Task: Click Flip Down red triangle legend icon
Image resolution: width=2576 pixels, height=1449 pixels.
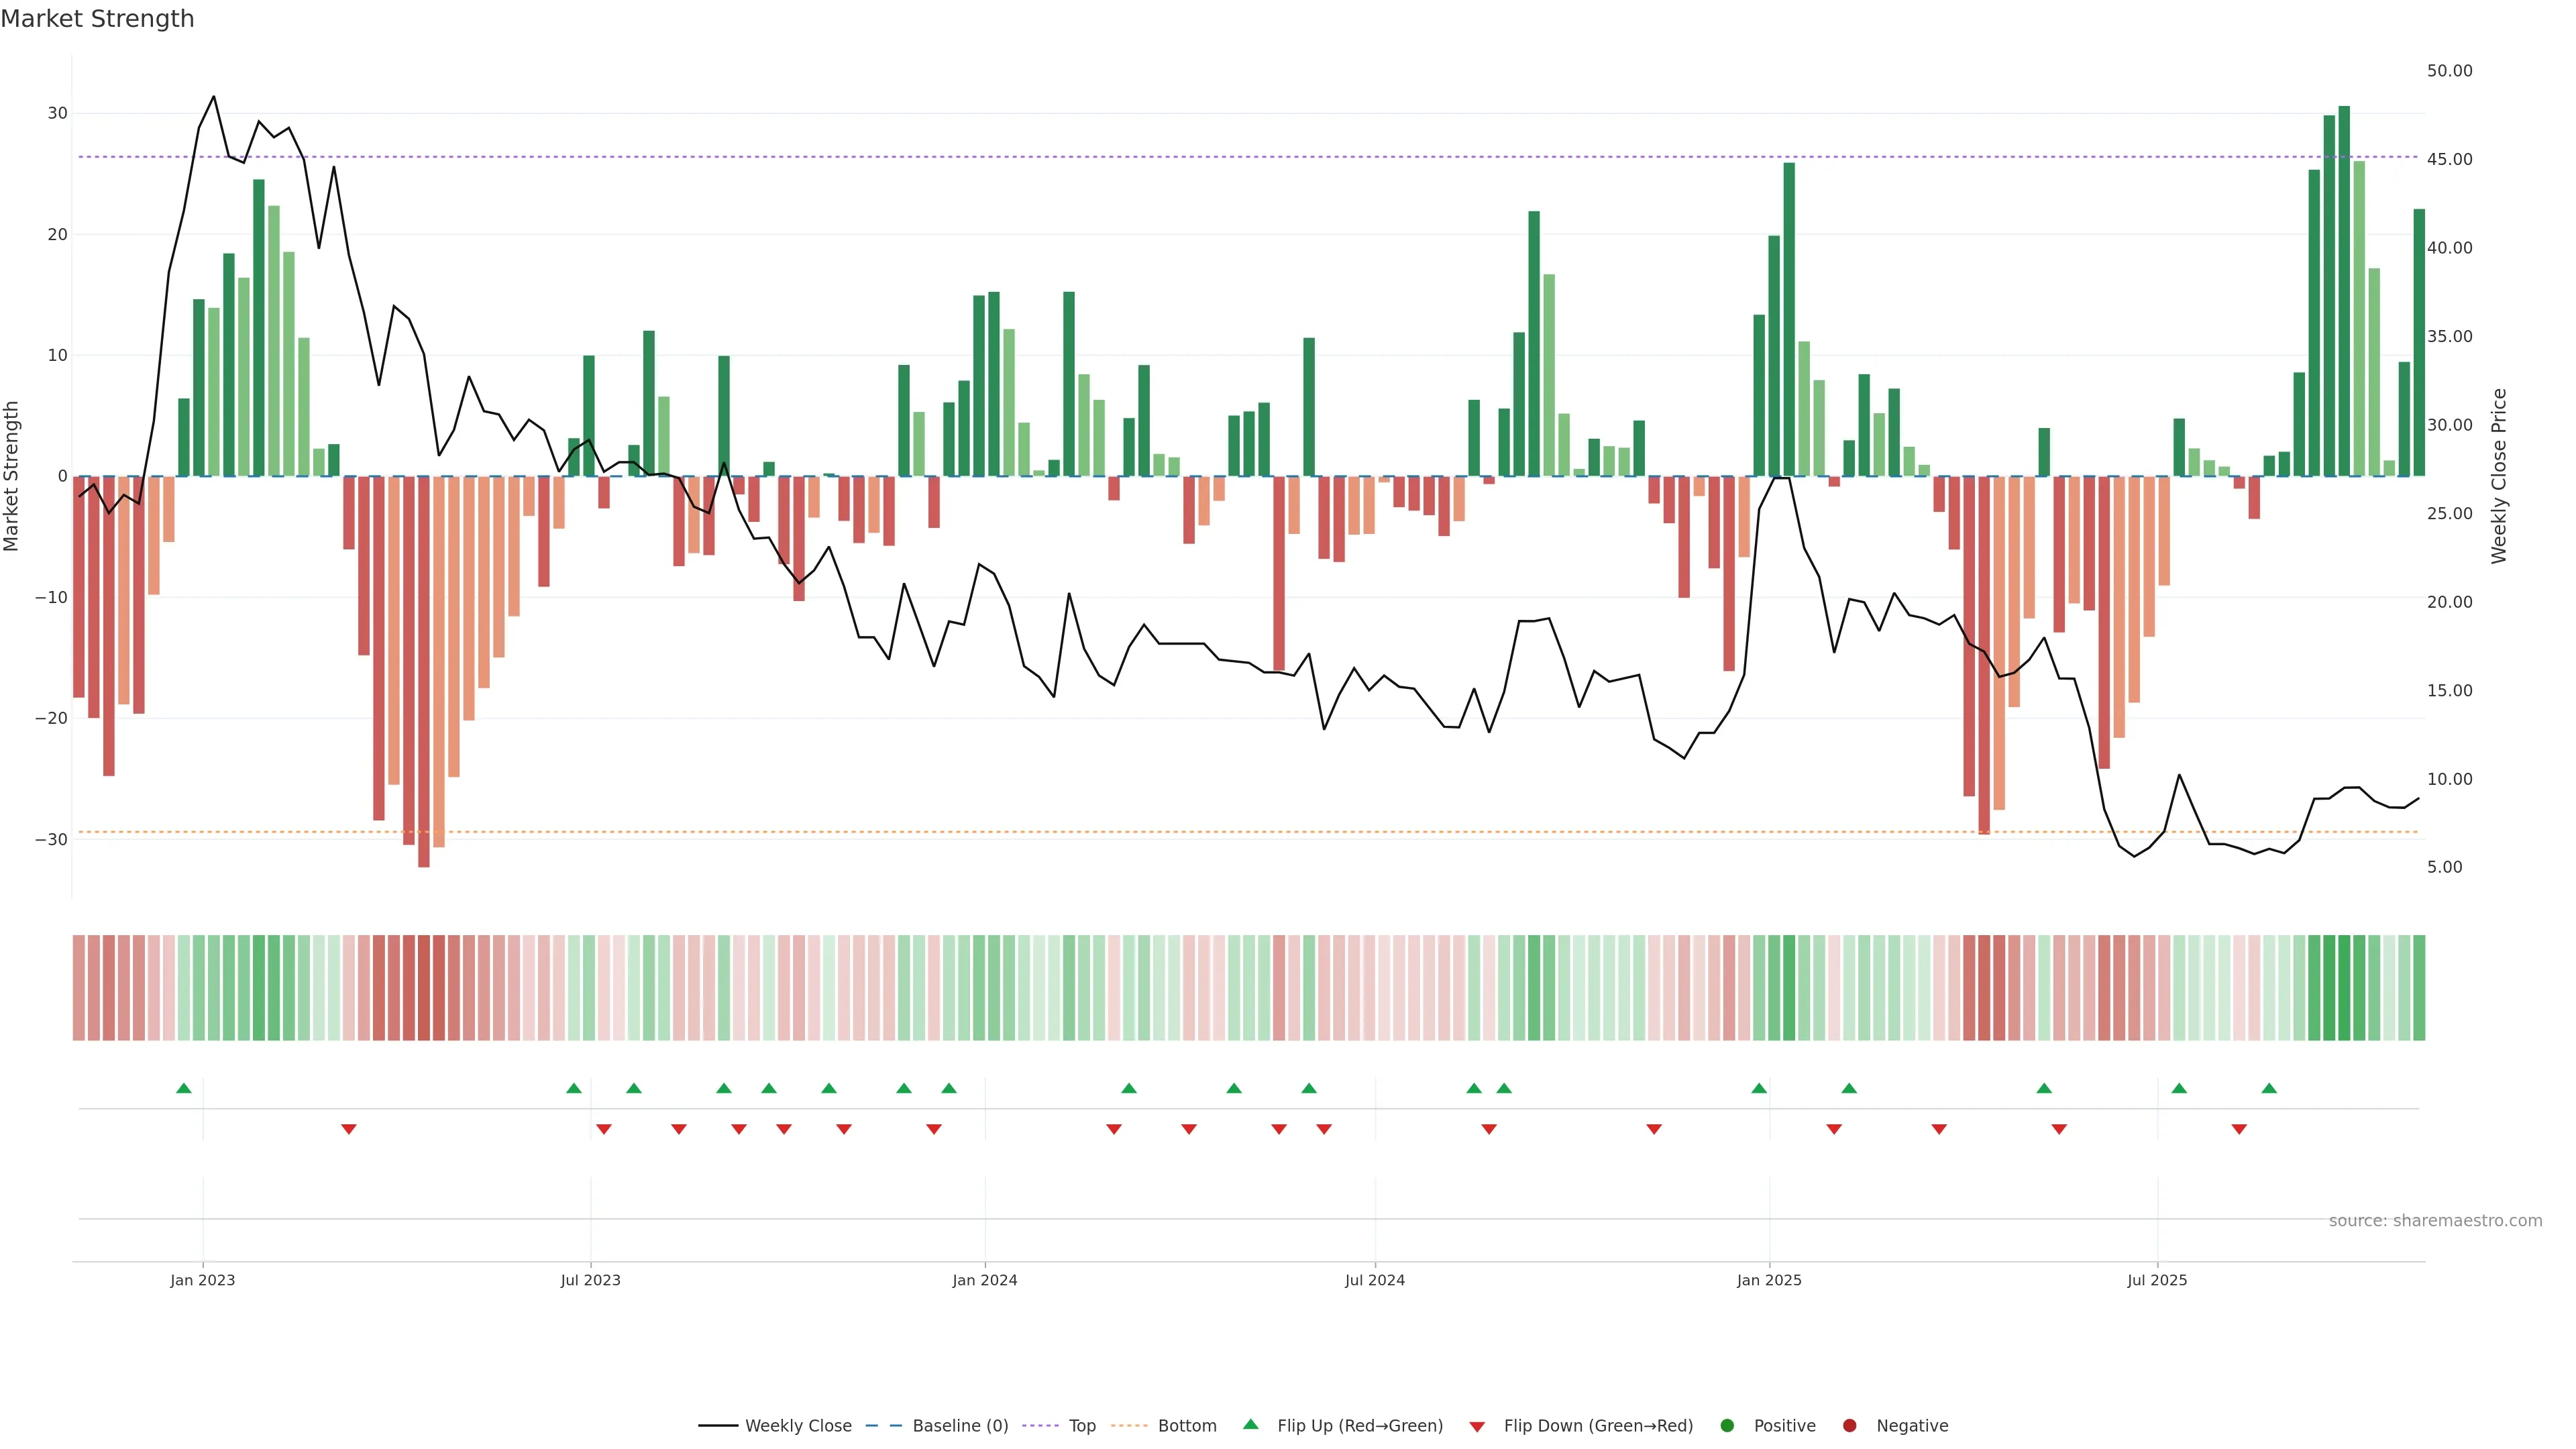Action: pyautogui.click(x=1477, y=1426)
